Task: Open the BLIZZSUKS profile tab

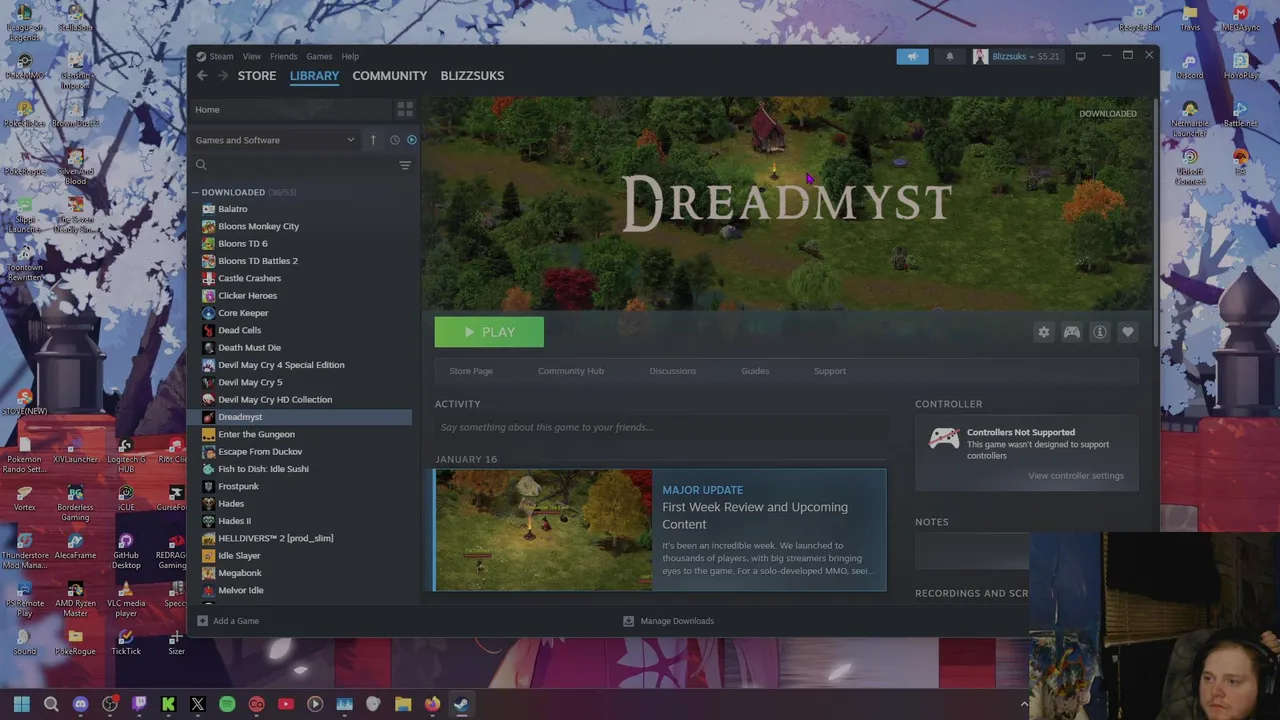Action: click(x=472, y=76)
